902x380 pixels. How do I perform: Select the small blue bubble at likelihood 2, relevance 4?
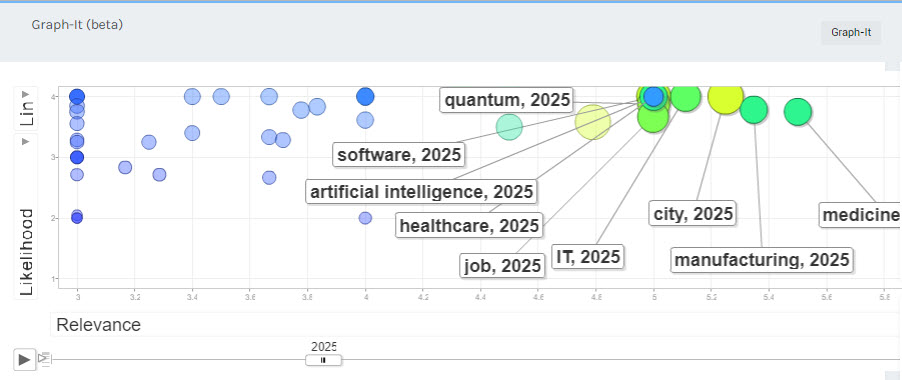tap(365, 218)
